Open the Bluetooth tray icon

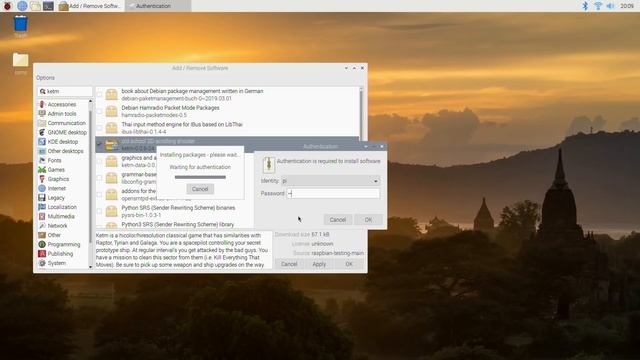point(585,6)
